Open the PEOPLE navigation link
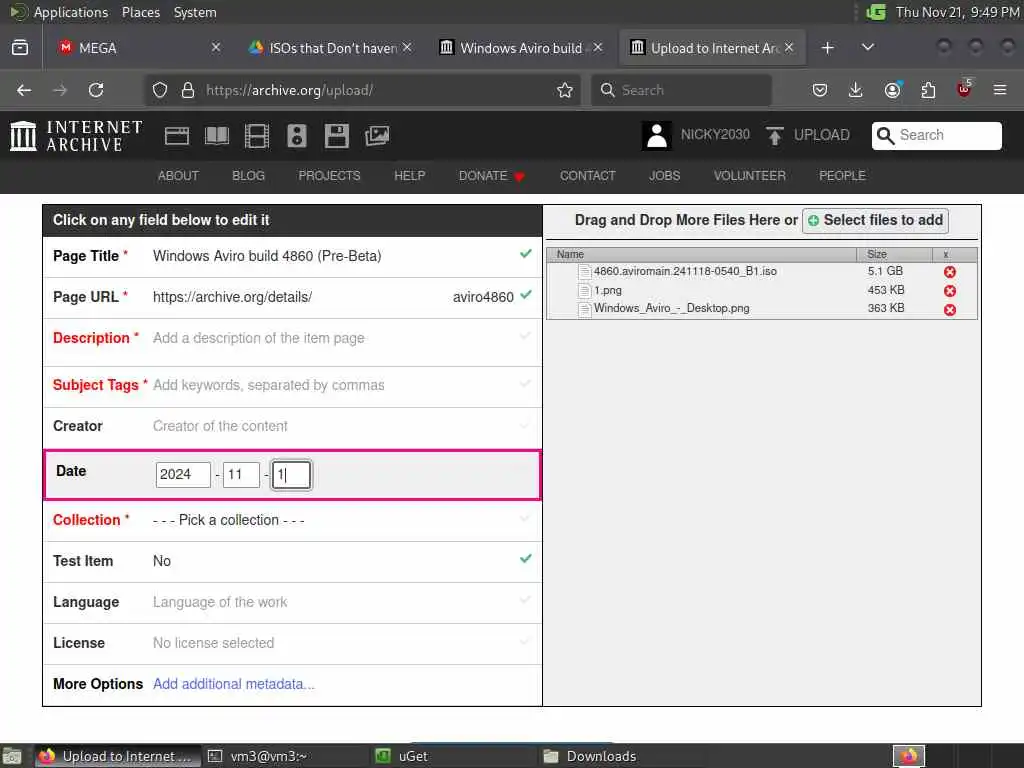Image resolution: width=1024 pixels, height=768 pixels. 842,176
